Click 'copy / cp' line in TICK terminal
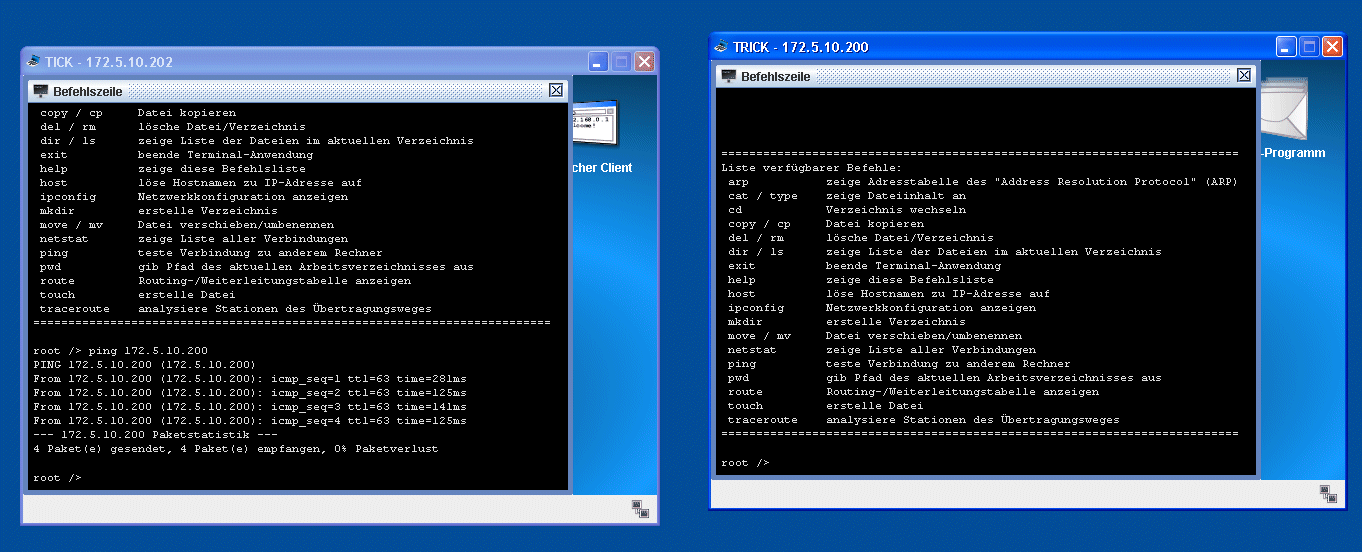 click(x=138, y=113)
